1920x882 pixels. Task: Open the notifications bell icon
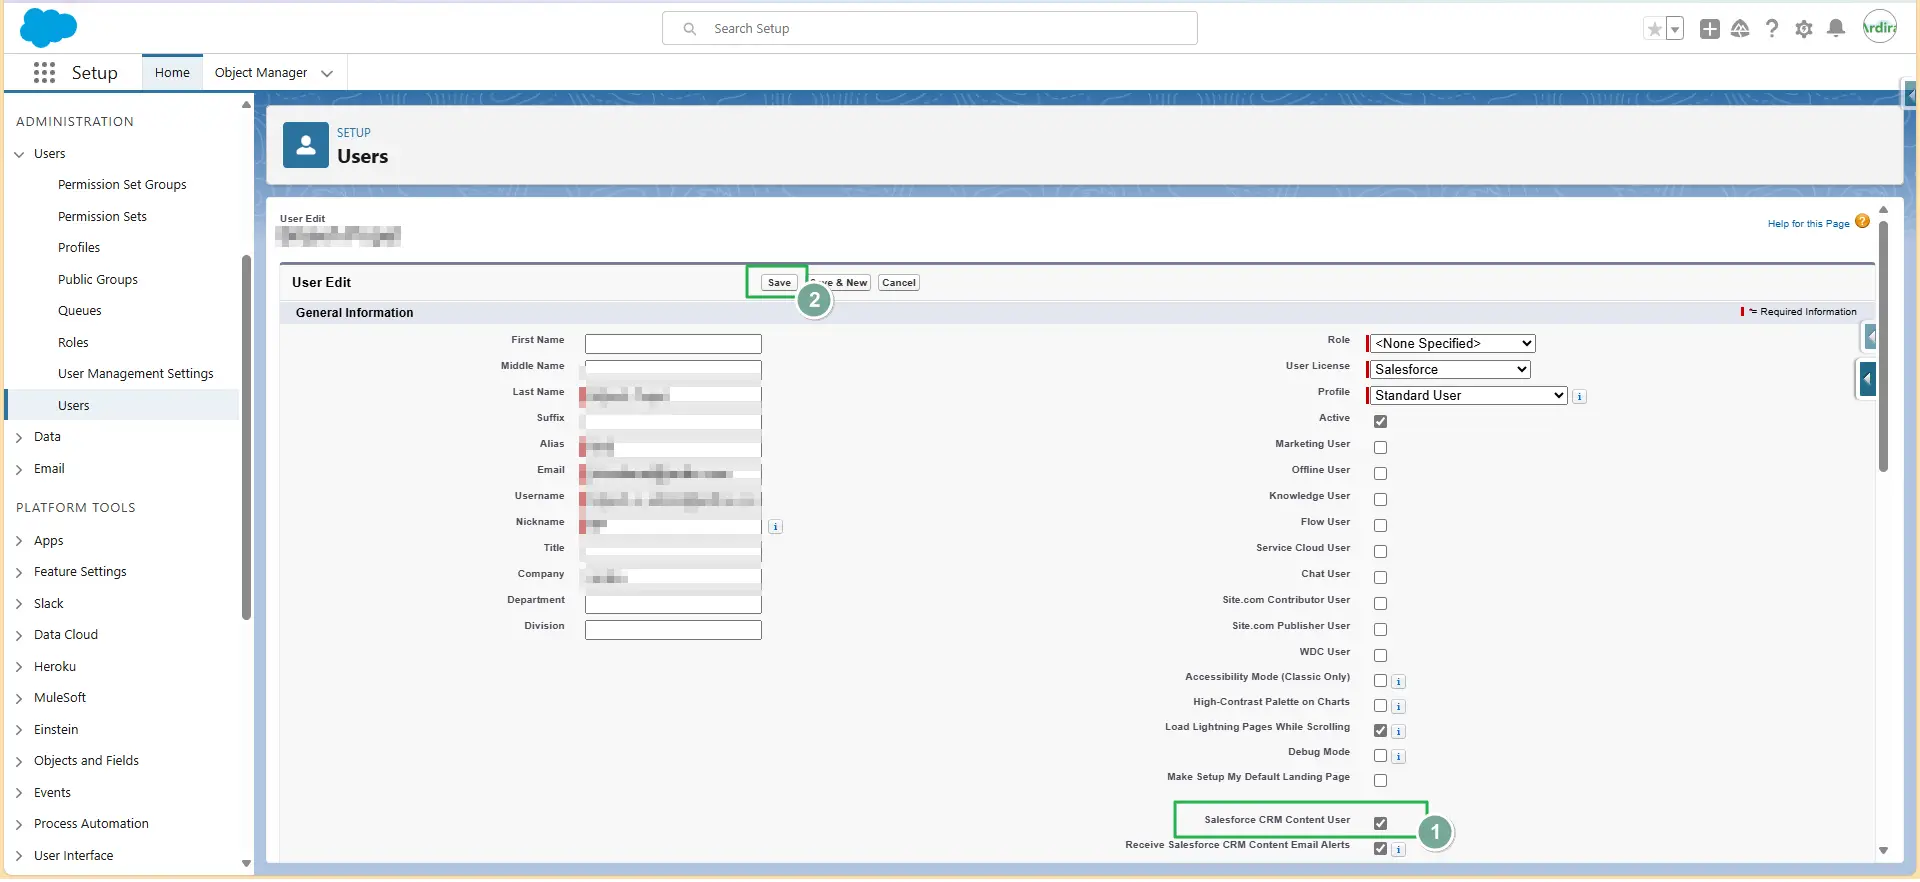(1836, 29)
